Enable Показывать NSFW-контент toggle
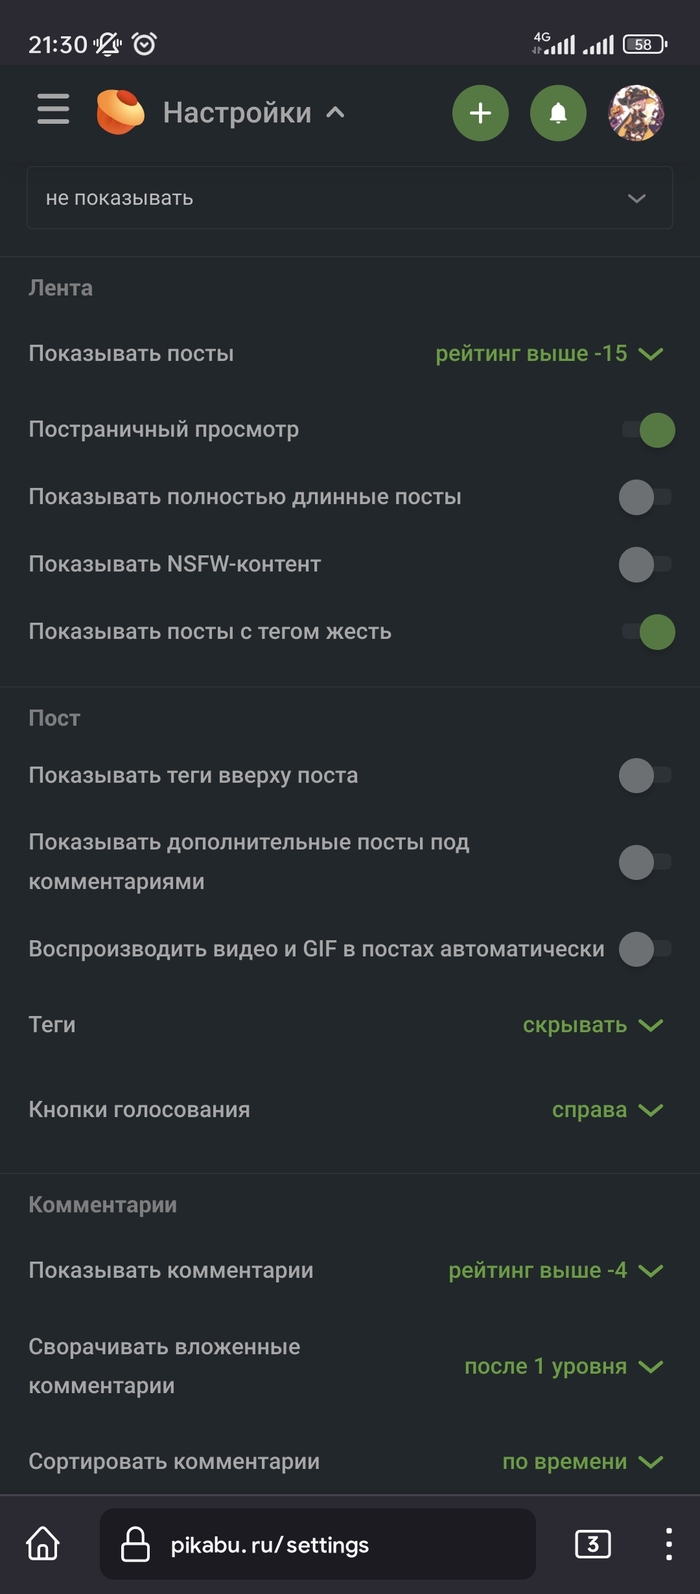Viewport: 700px width, 1594px height. [x=645, y=565]
